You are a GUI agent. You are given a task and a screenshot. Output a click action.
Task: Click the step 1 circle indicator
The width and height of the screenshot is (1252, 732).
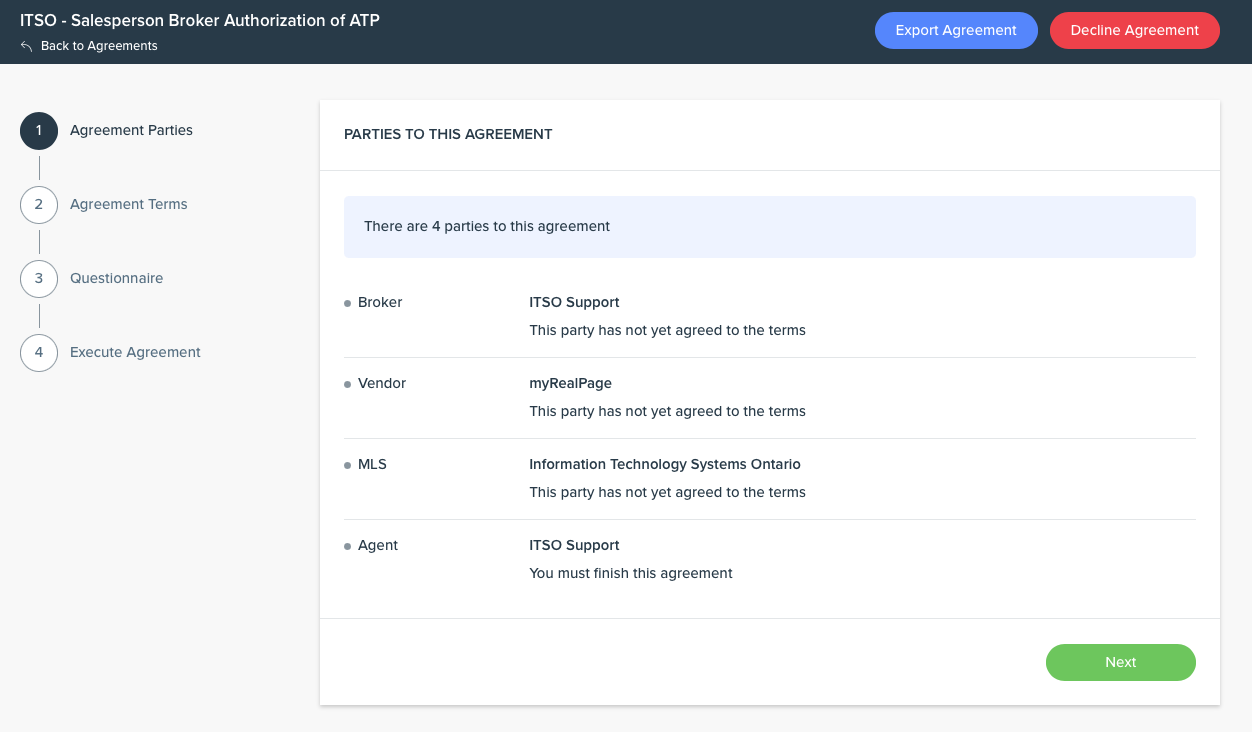click(39, 131)
